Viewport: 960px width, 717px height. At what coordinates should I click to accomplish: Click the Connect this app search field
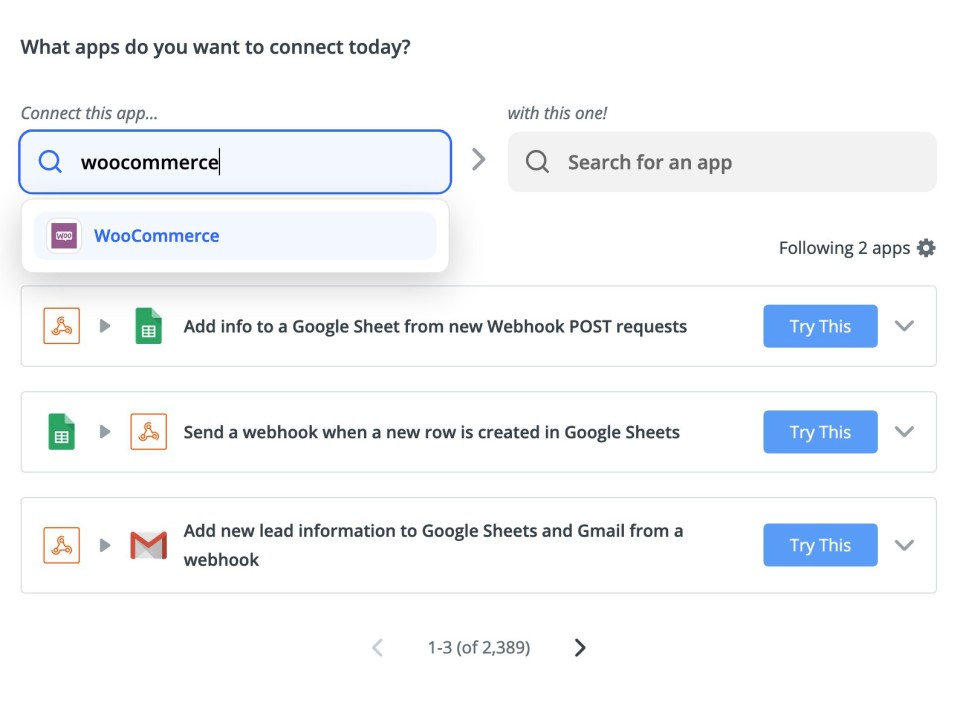click(x=300, y=162)
